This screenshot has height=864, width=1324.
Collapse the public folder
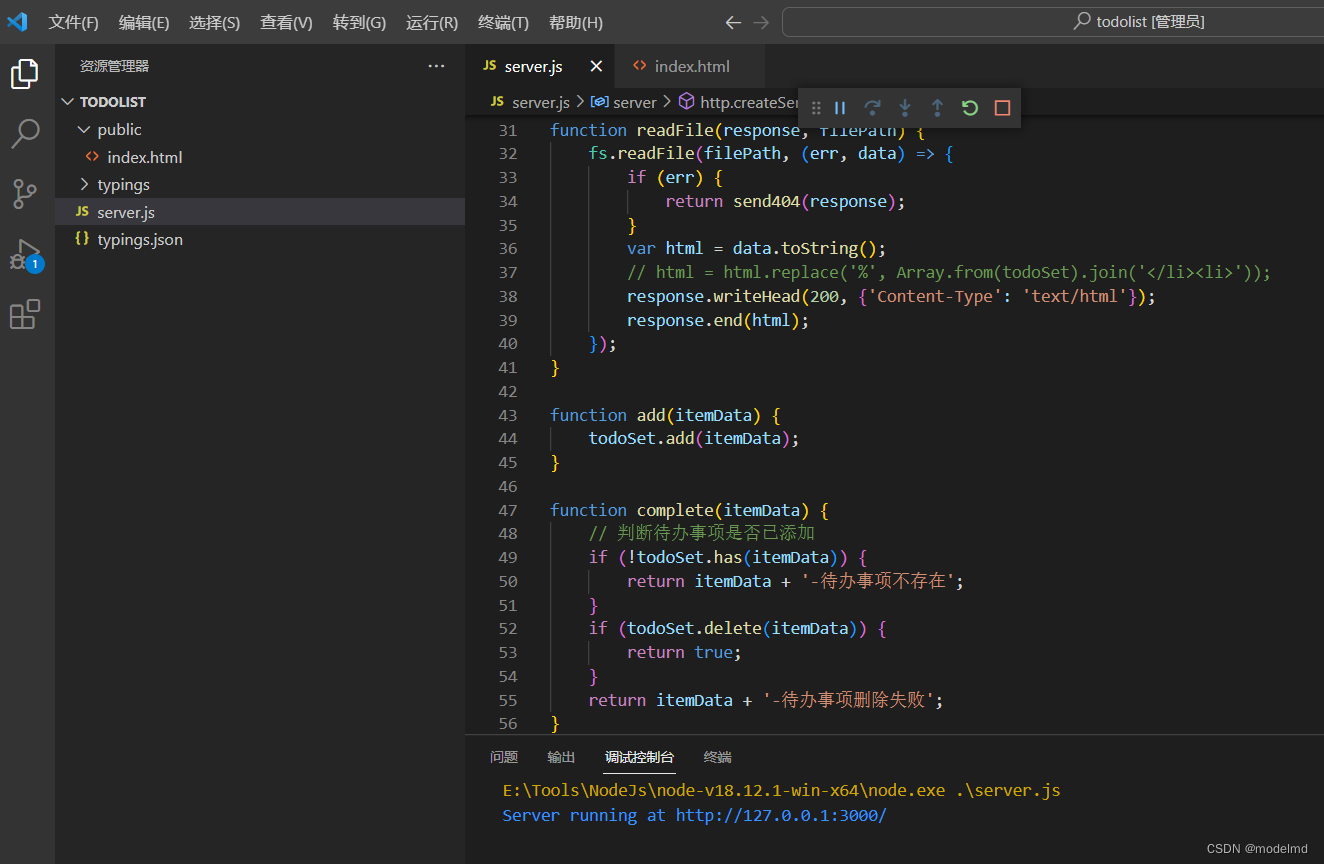(260, 130)
